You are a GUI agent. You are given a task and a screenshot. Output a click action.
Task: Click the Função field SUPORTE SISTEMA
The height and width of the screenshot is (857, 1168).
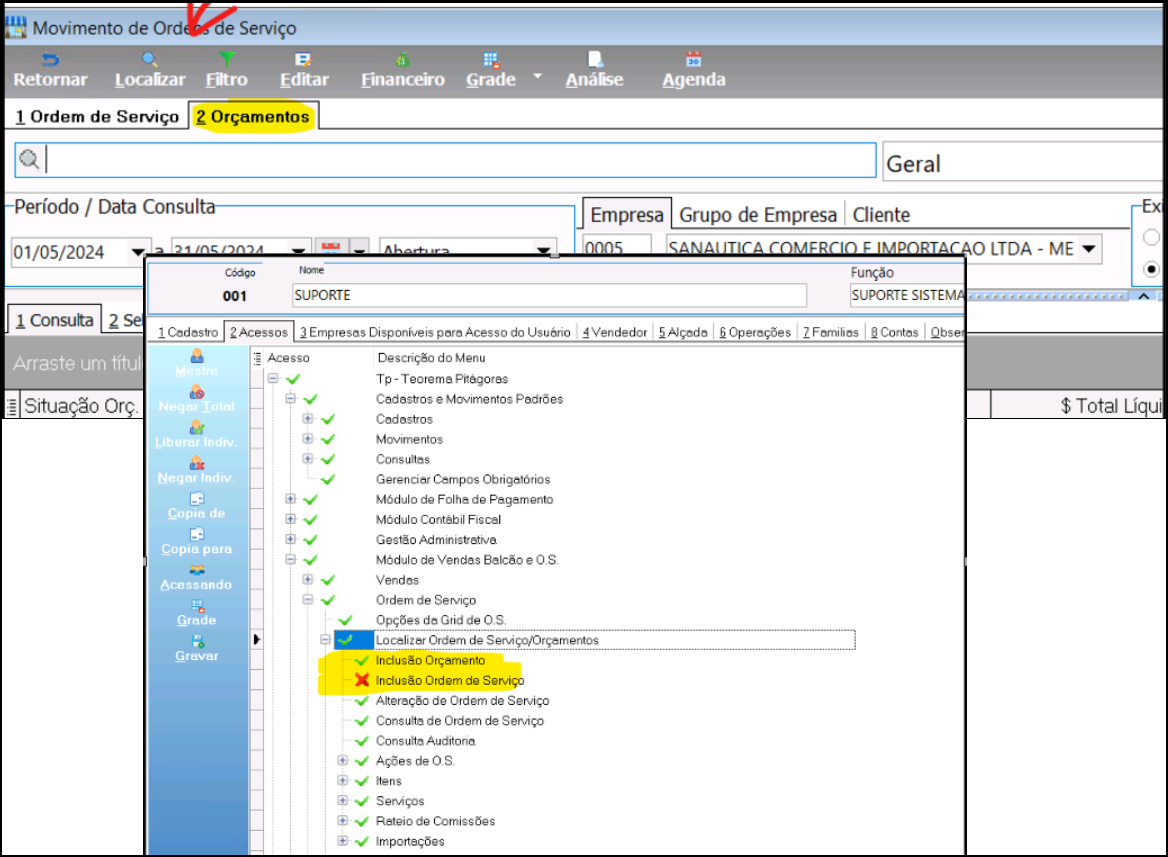pos(907,295)
